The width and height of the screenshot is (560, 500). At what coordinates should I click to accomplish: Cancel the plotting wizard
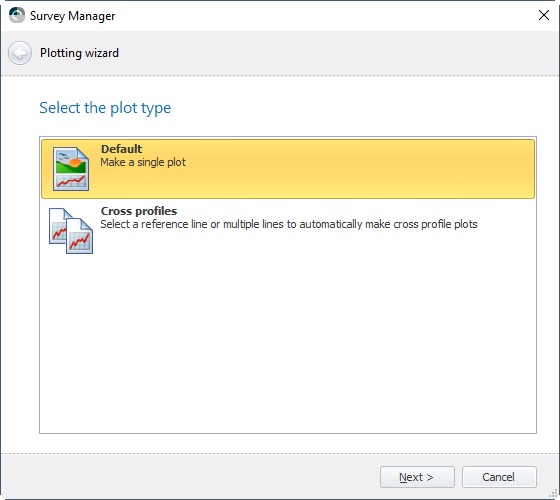click(x=499, y=477)
